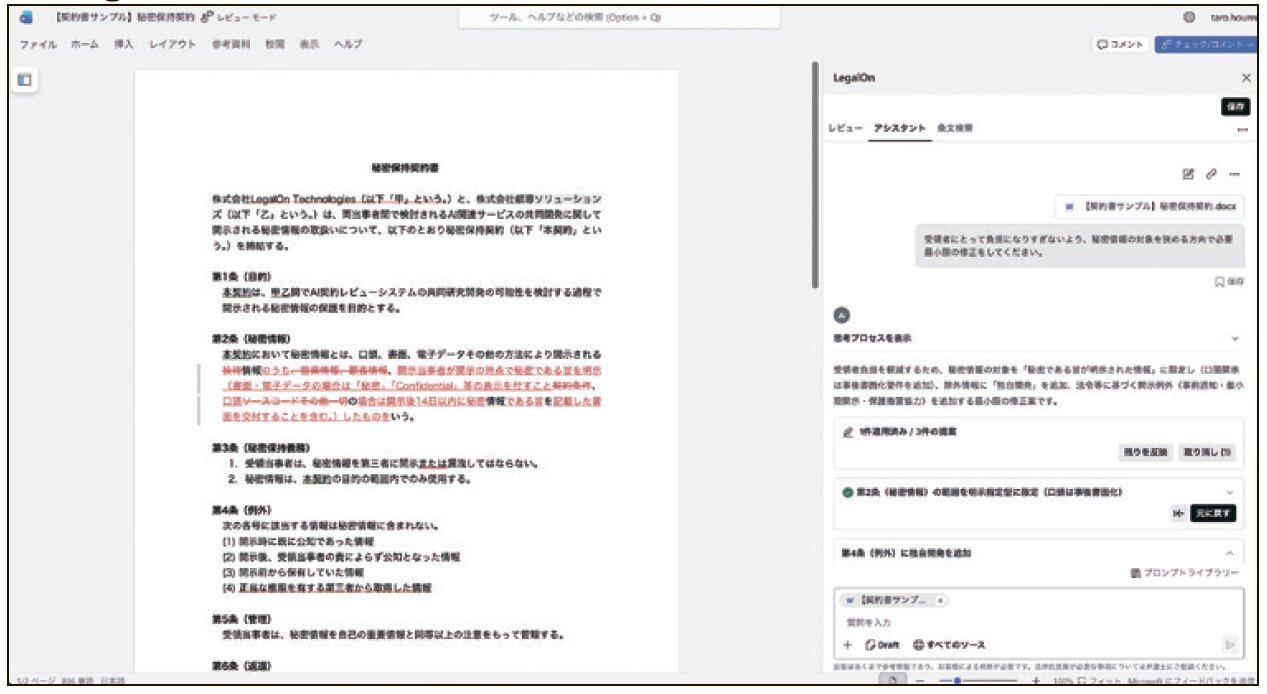Open the navigation pane icon left of document

[25, 80]
